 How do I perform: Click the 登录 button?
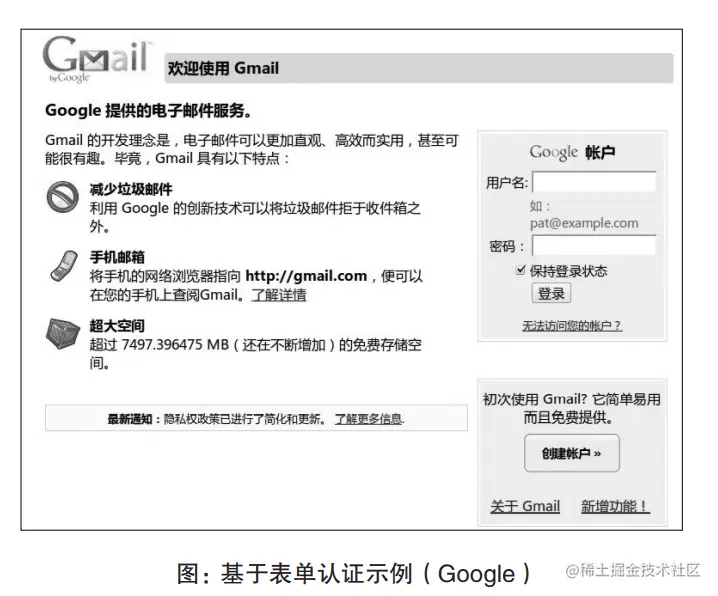tap(551, 293)
